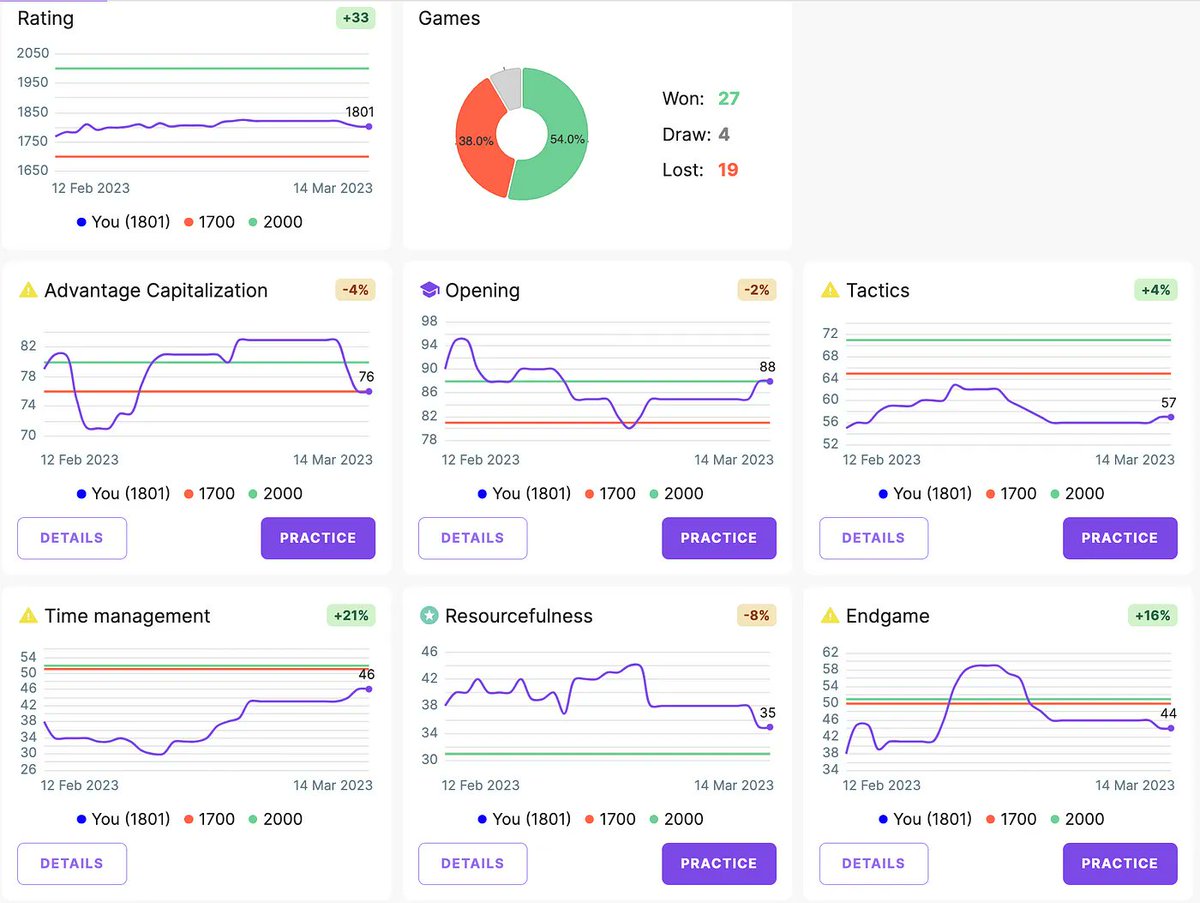The height and width of the screenshot is (903, 1200).
Task: Open Details for Endgame
Action: (874, 864)
